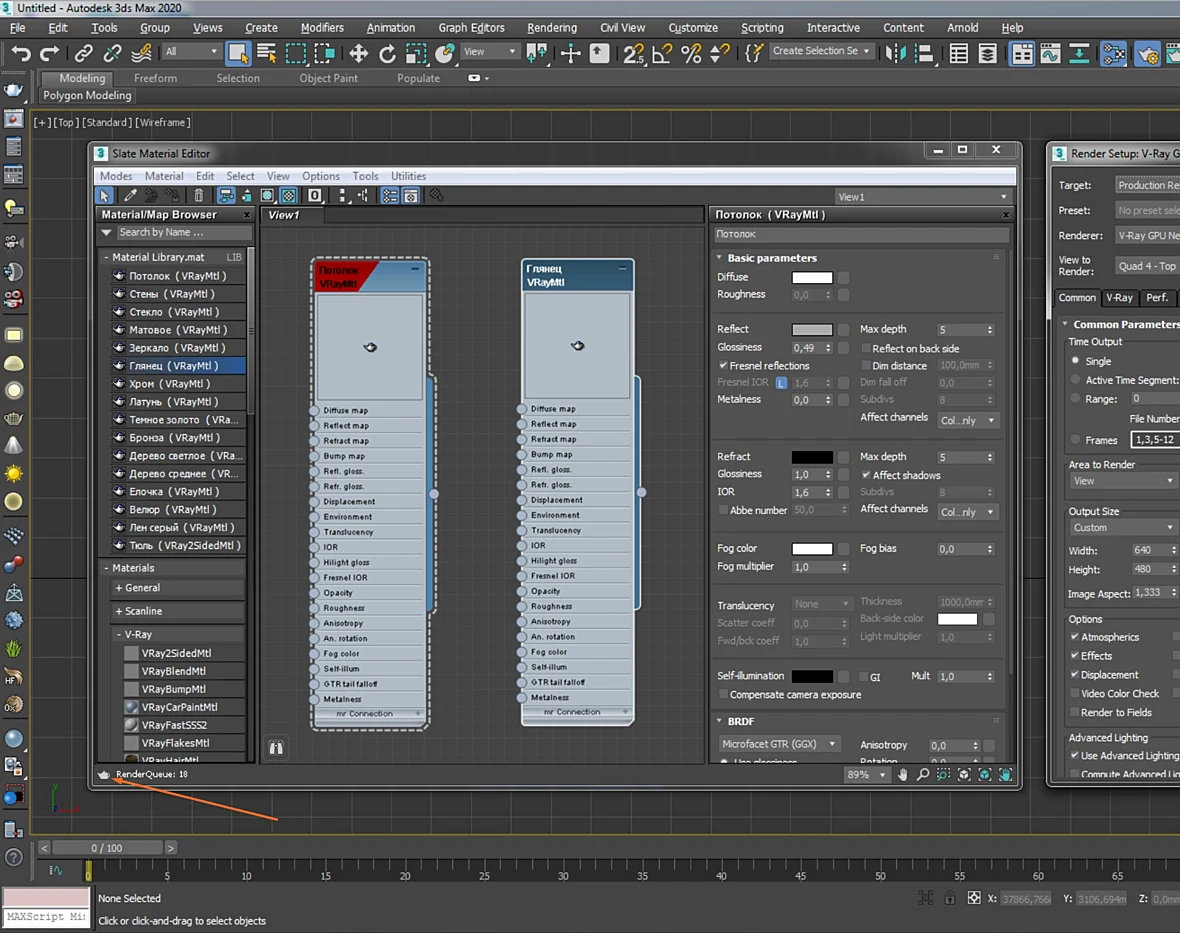The width and height of the screenshot is (1180, 933).
Task: Click the Wireframe viewport label
Action: pos(163,122)
